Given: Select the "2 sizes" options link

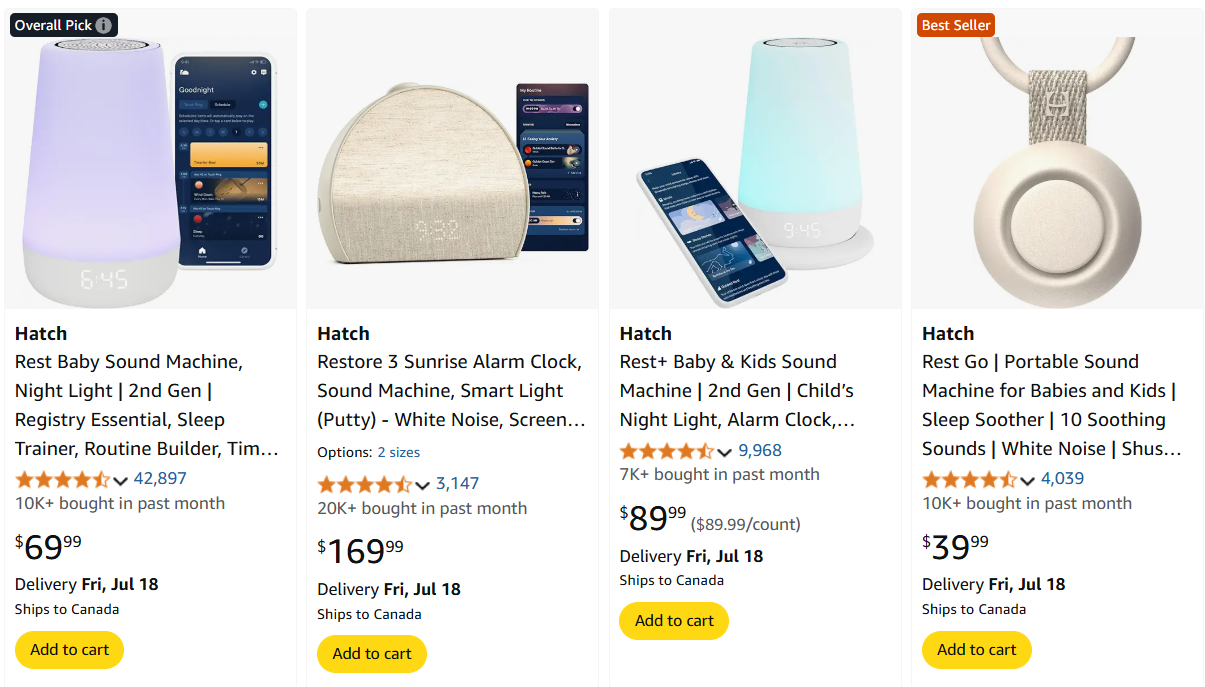Looking at the screenshot, I should (x=399, y=452).
